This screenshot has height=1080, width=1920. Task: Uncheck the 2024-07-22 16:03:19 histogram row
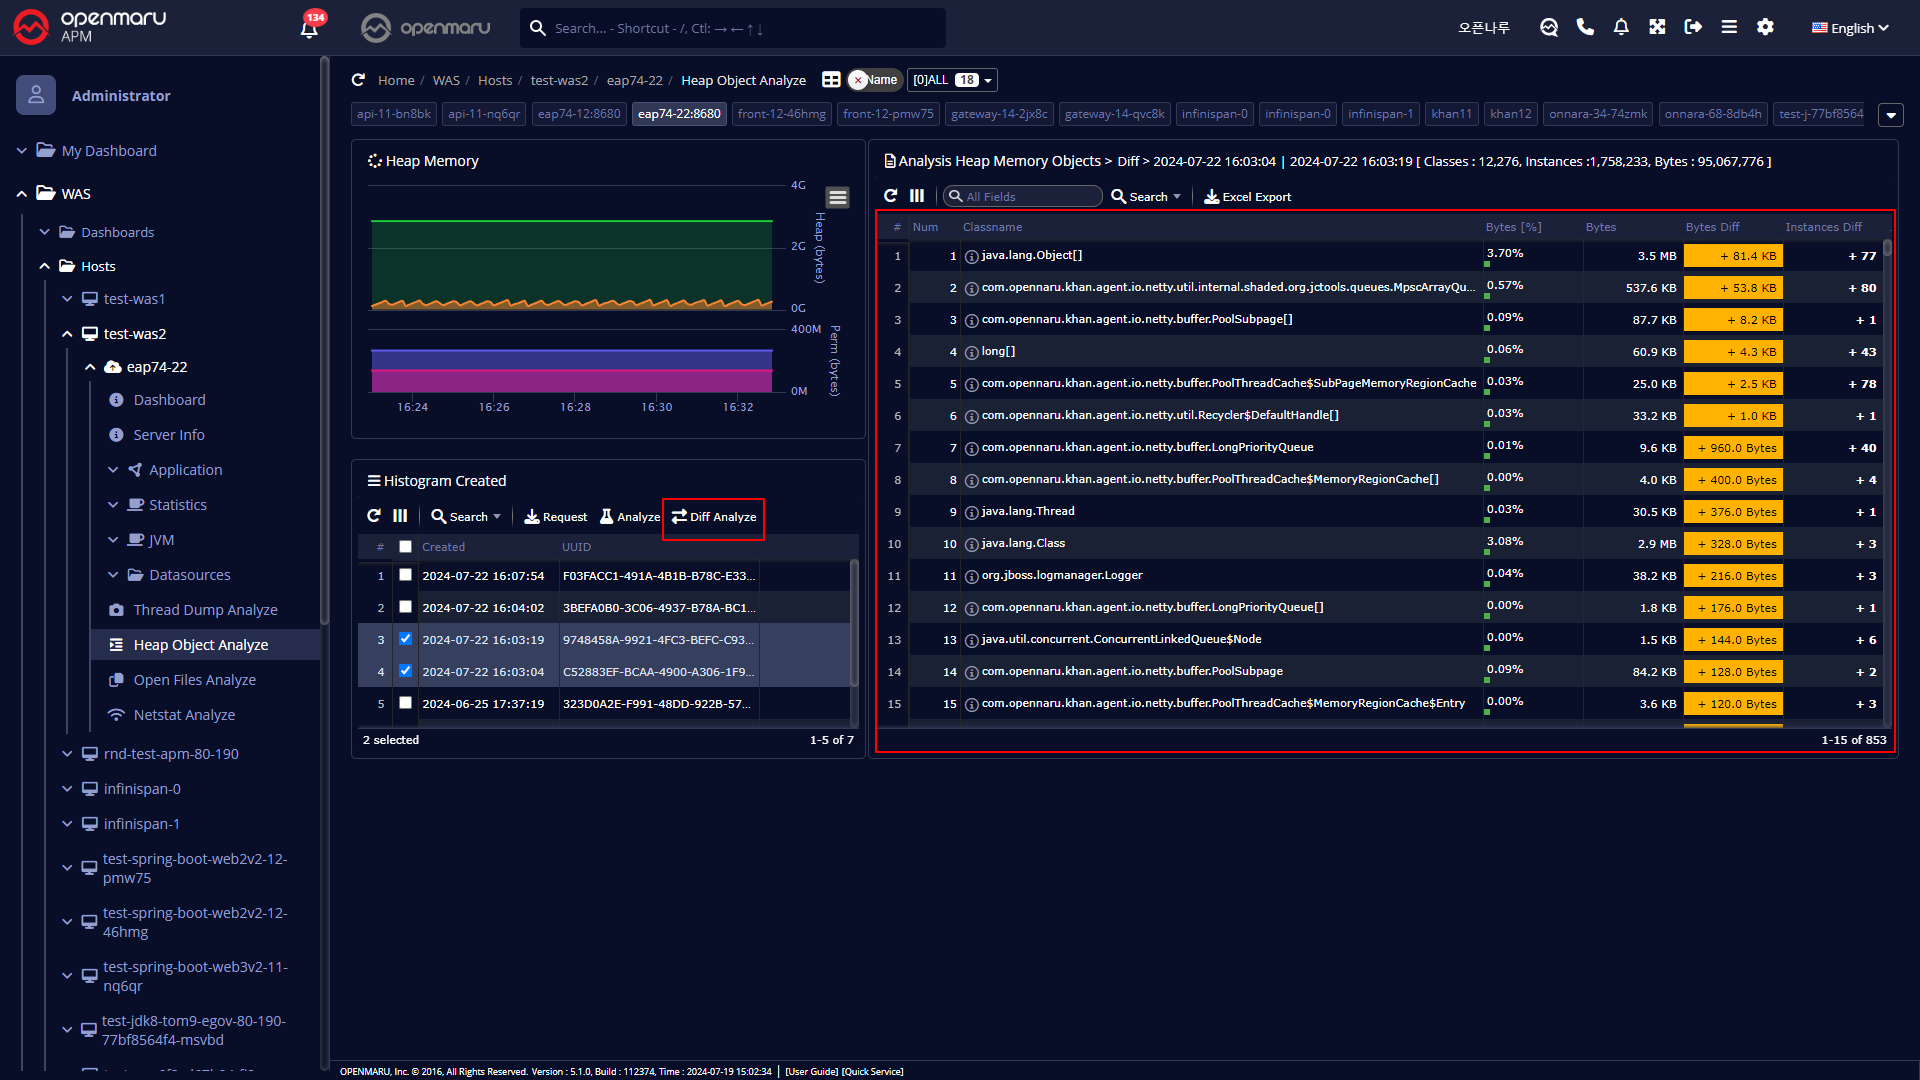pos(405,639)
